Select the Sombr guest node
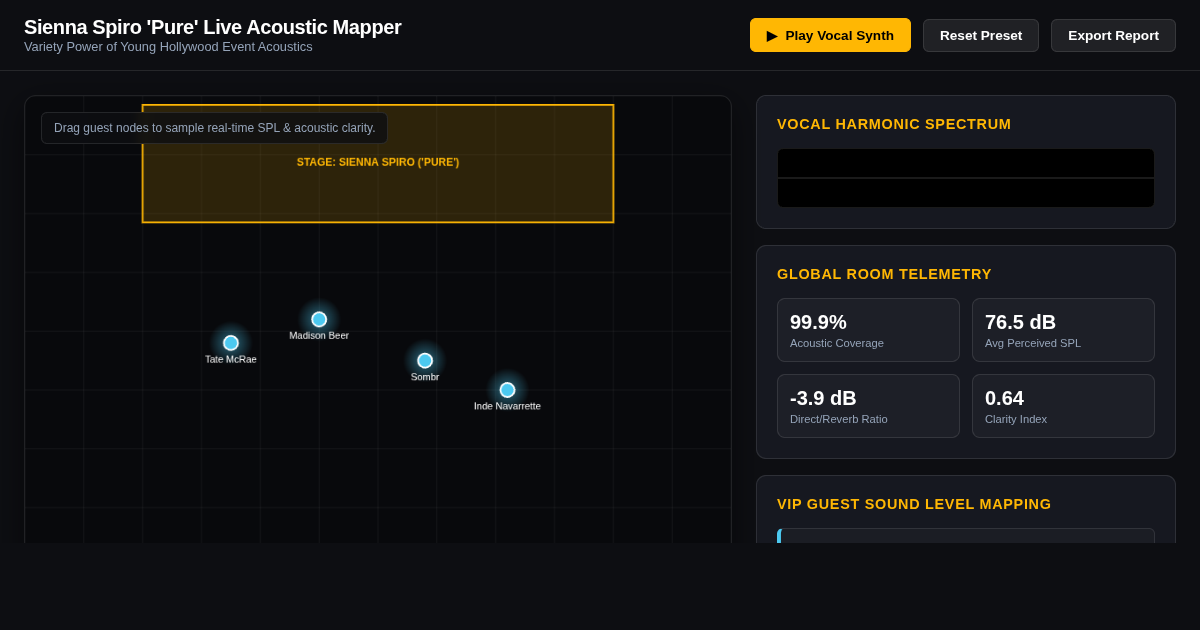This screenshot has width=1200, height=630. (x=425, y=360)
